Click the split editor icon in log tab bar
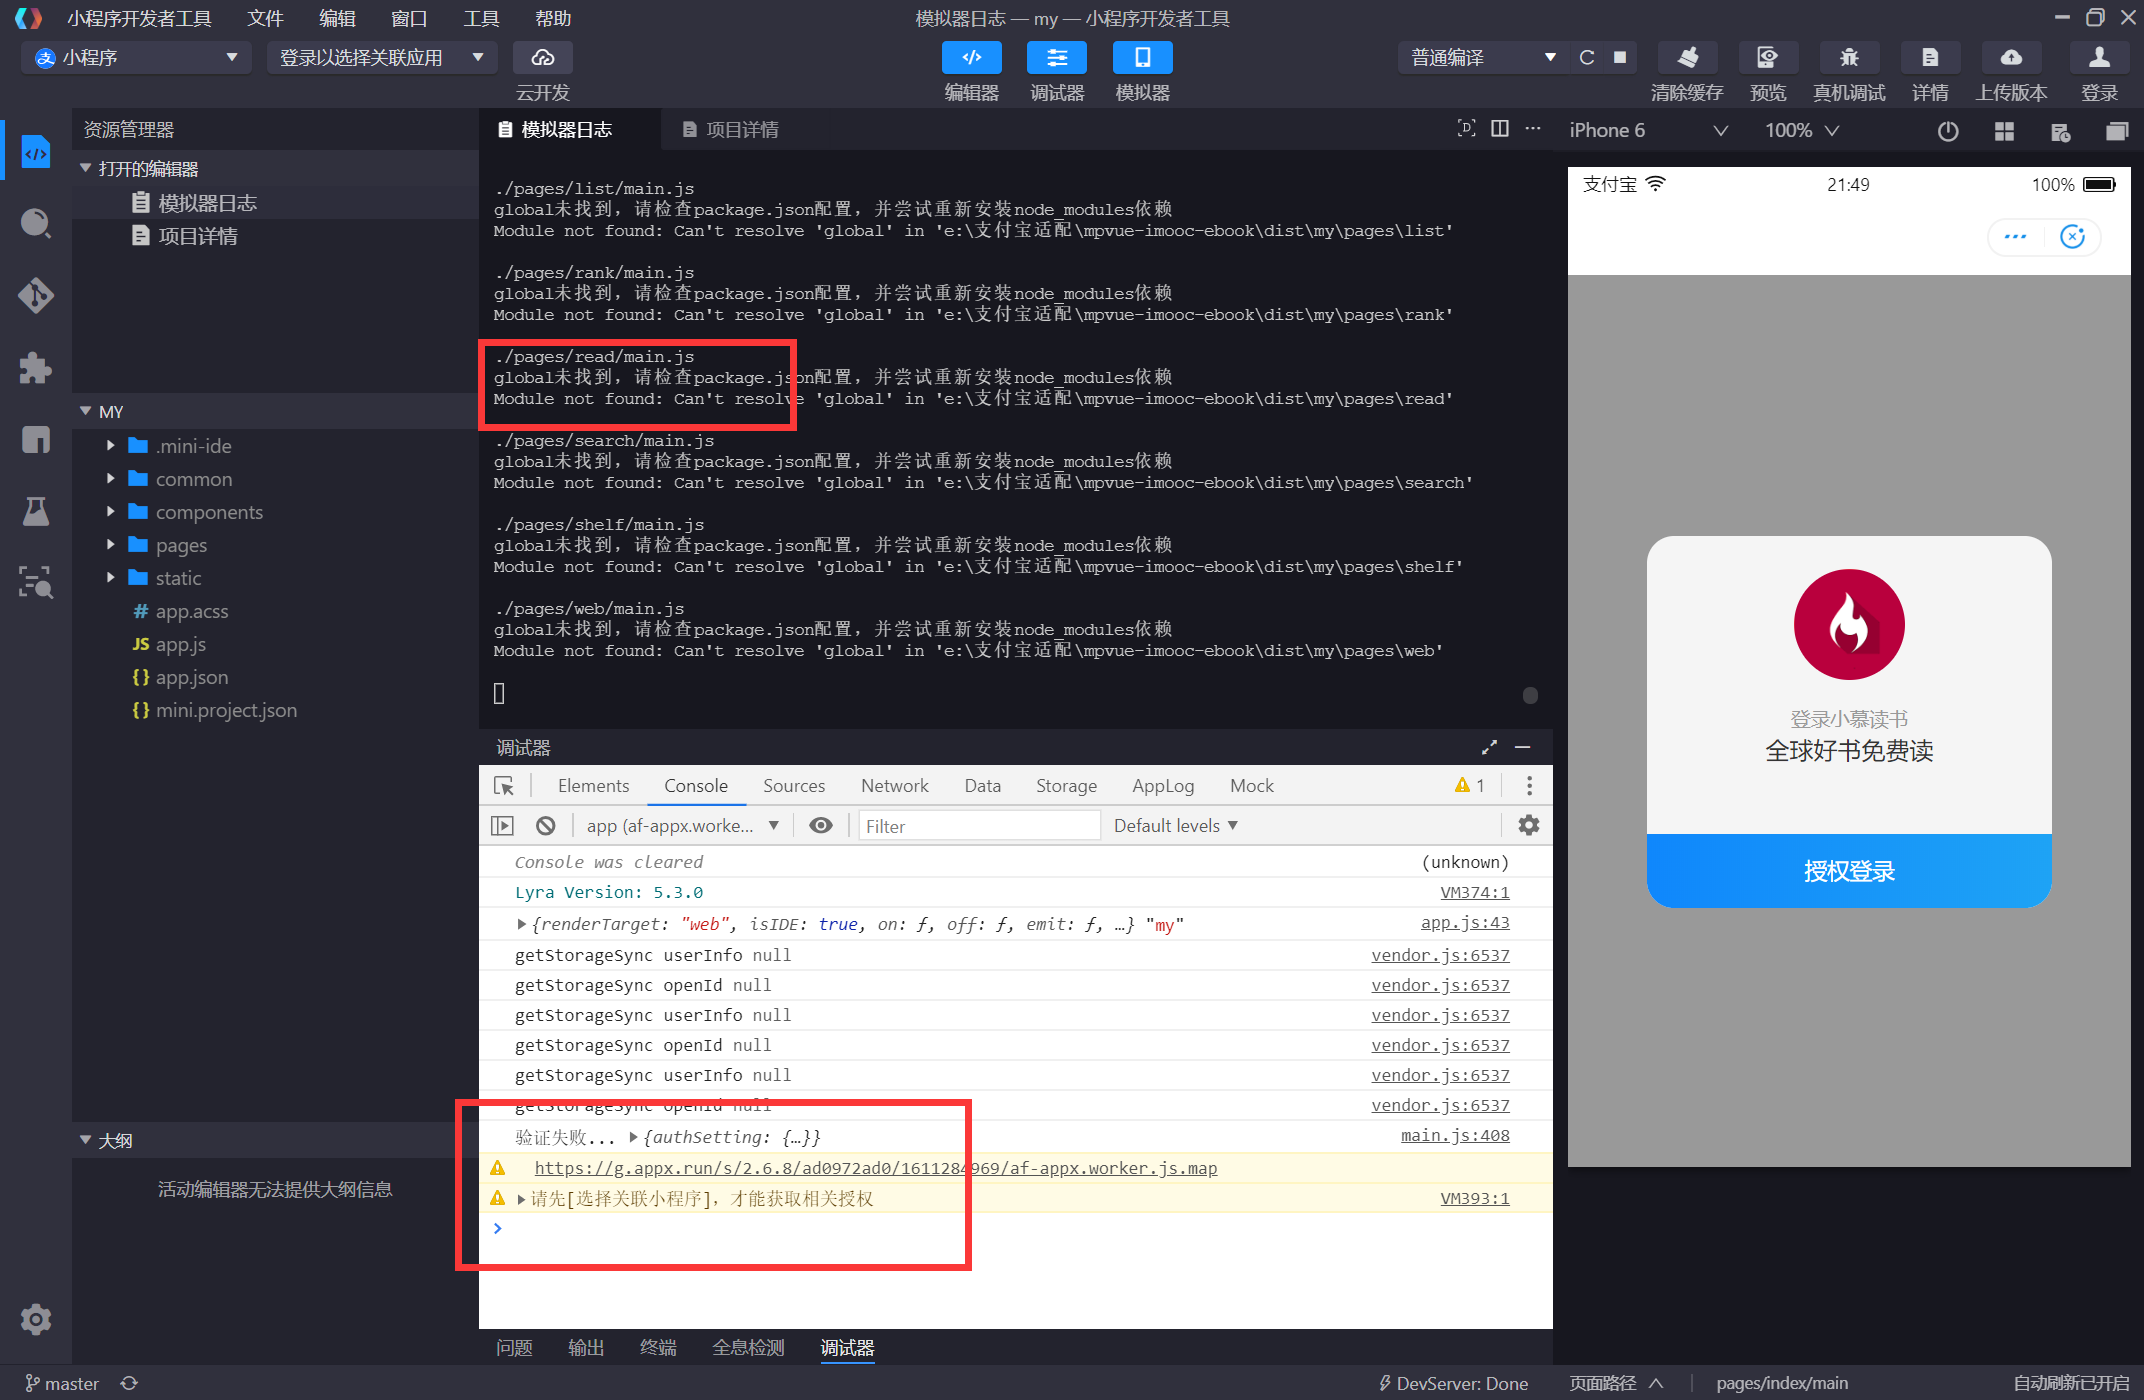 pyautogui.click(x=1500, y=129)
